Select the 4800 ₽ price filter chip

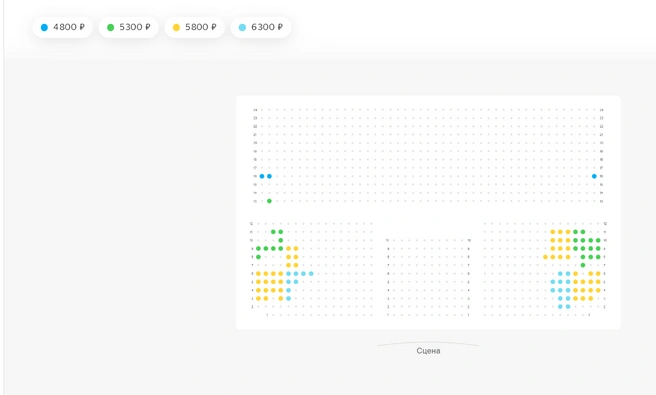click(63, 27)
